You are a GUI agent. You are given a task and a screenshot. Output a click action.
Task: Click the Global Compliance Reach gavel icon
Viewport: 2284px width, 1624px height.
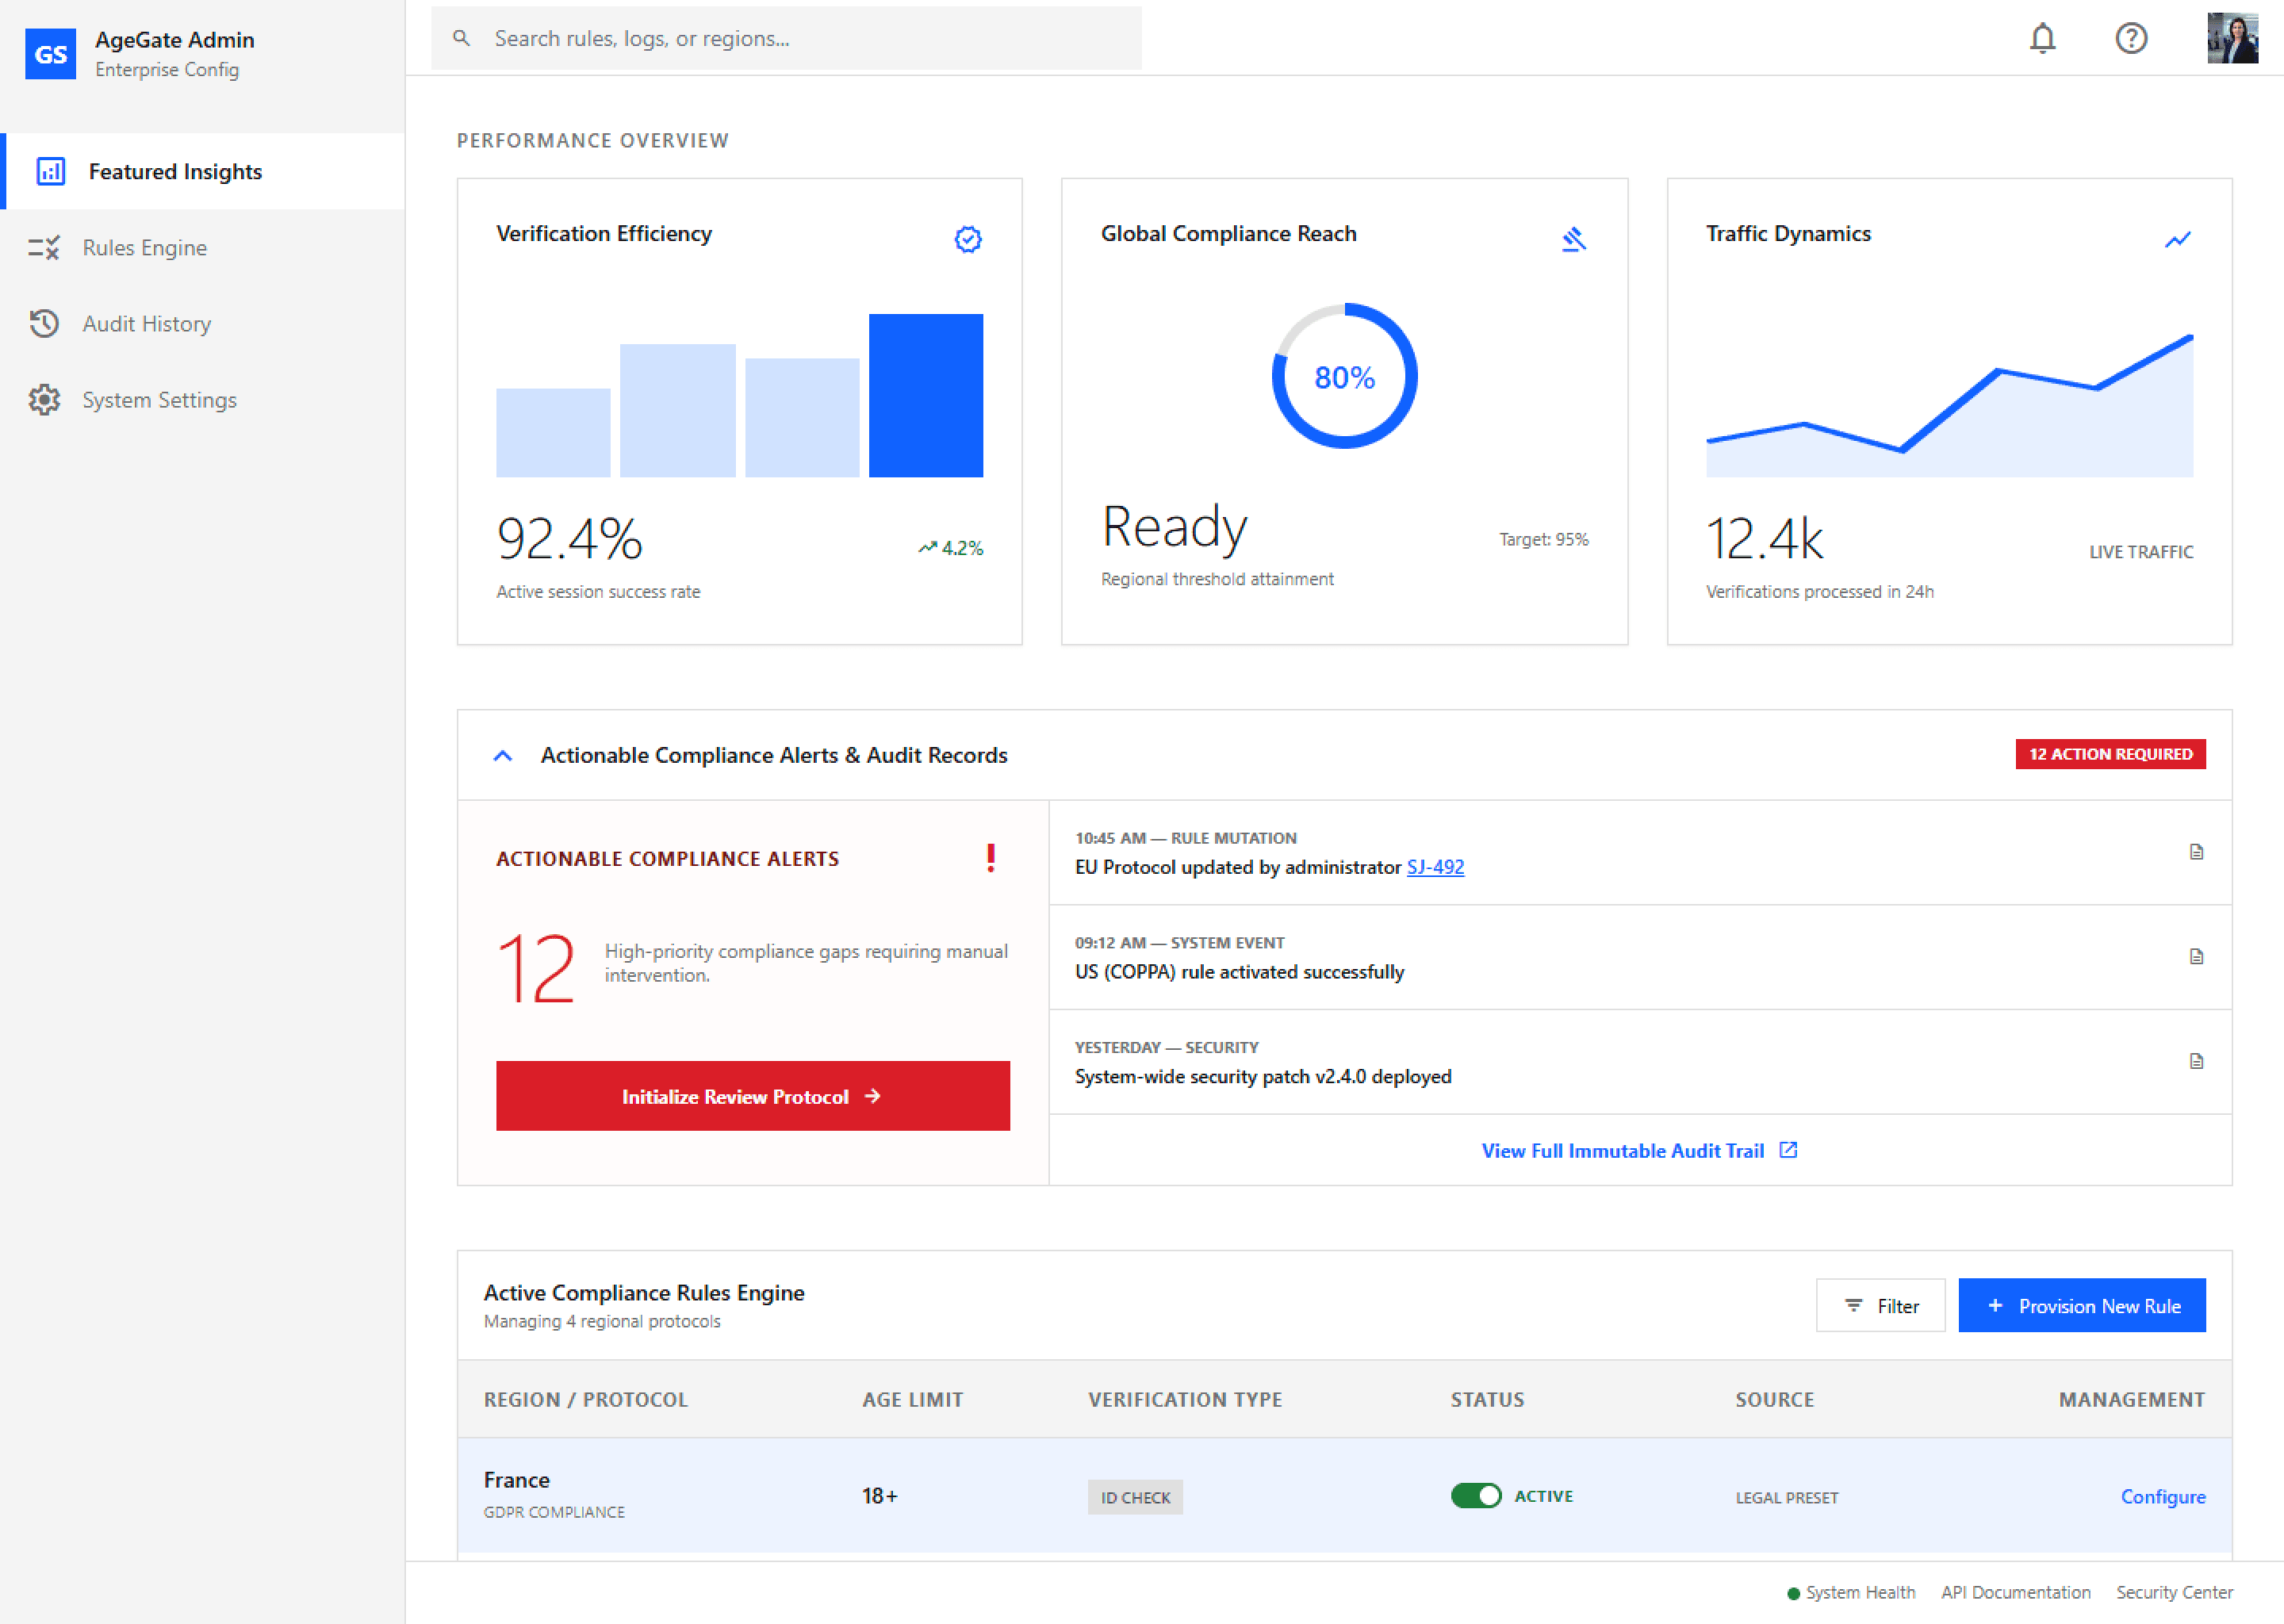pos(1573,239)
